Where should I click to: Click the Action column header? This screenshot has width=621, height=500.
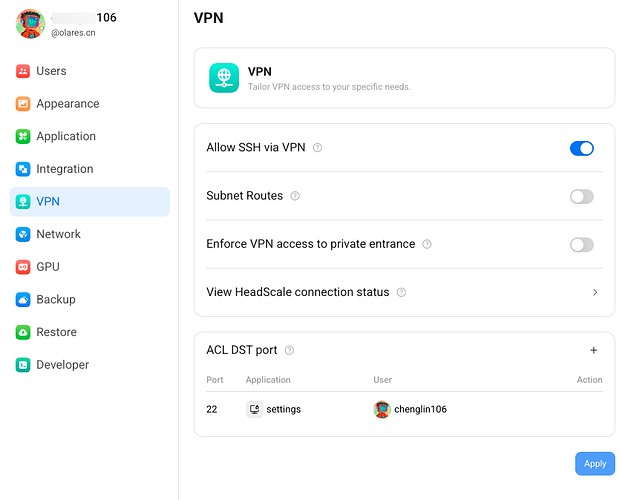(x=589, y=380)
